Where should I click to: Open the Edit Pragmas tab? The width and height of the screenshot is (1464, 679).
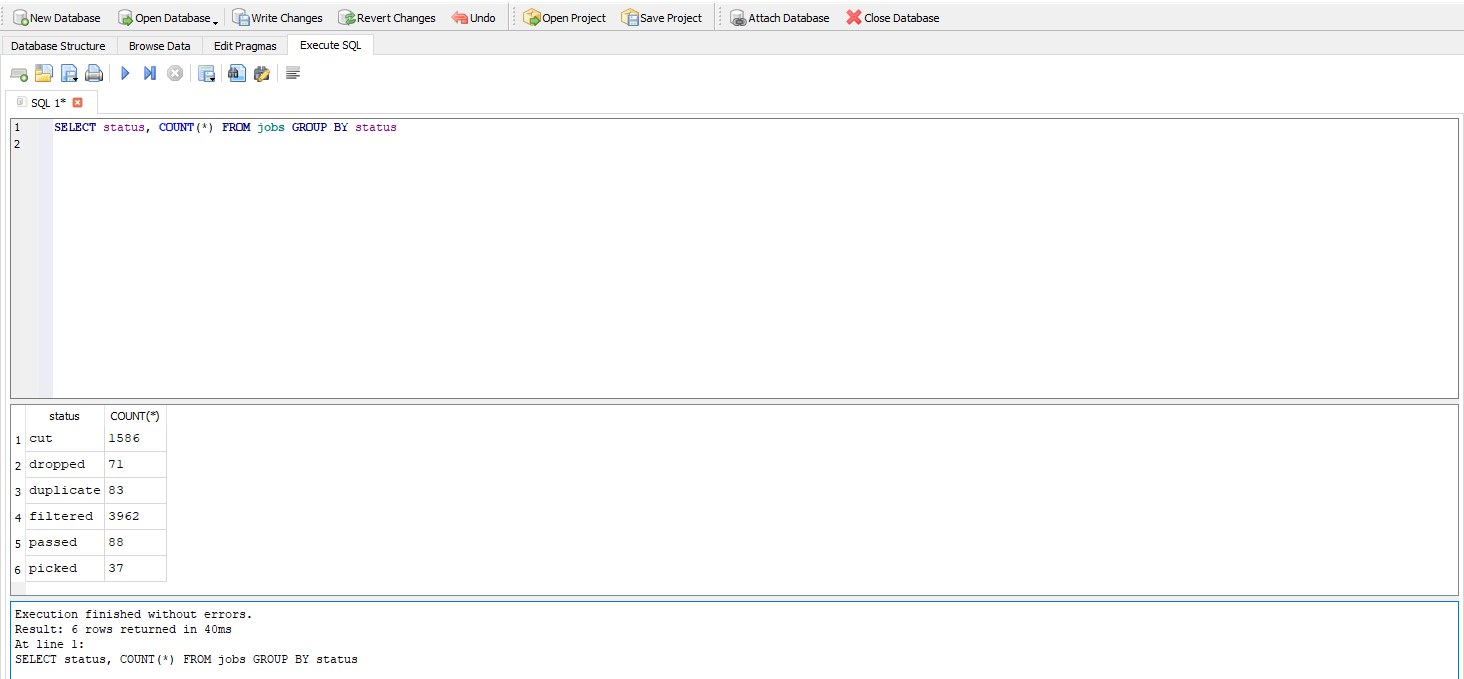[x=245, y=46]
